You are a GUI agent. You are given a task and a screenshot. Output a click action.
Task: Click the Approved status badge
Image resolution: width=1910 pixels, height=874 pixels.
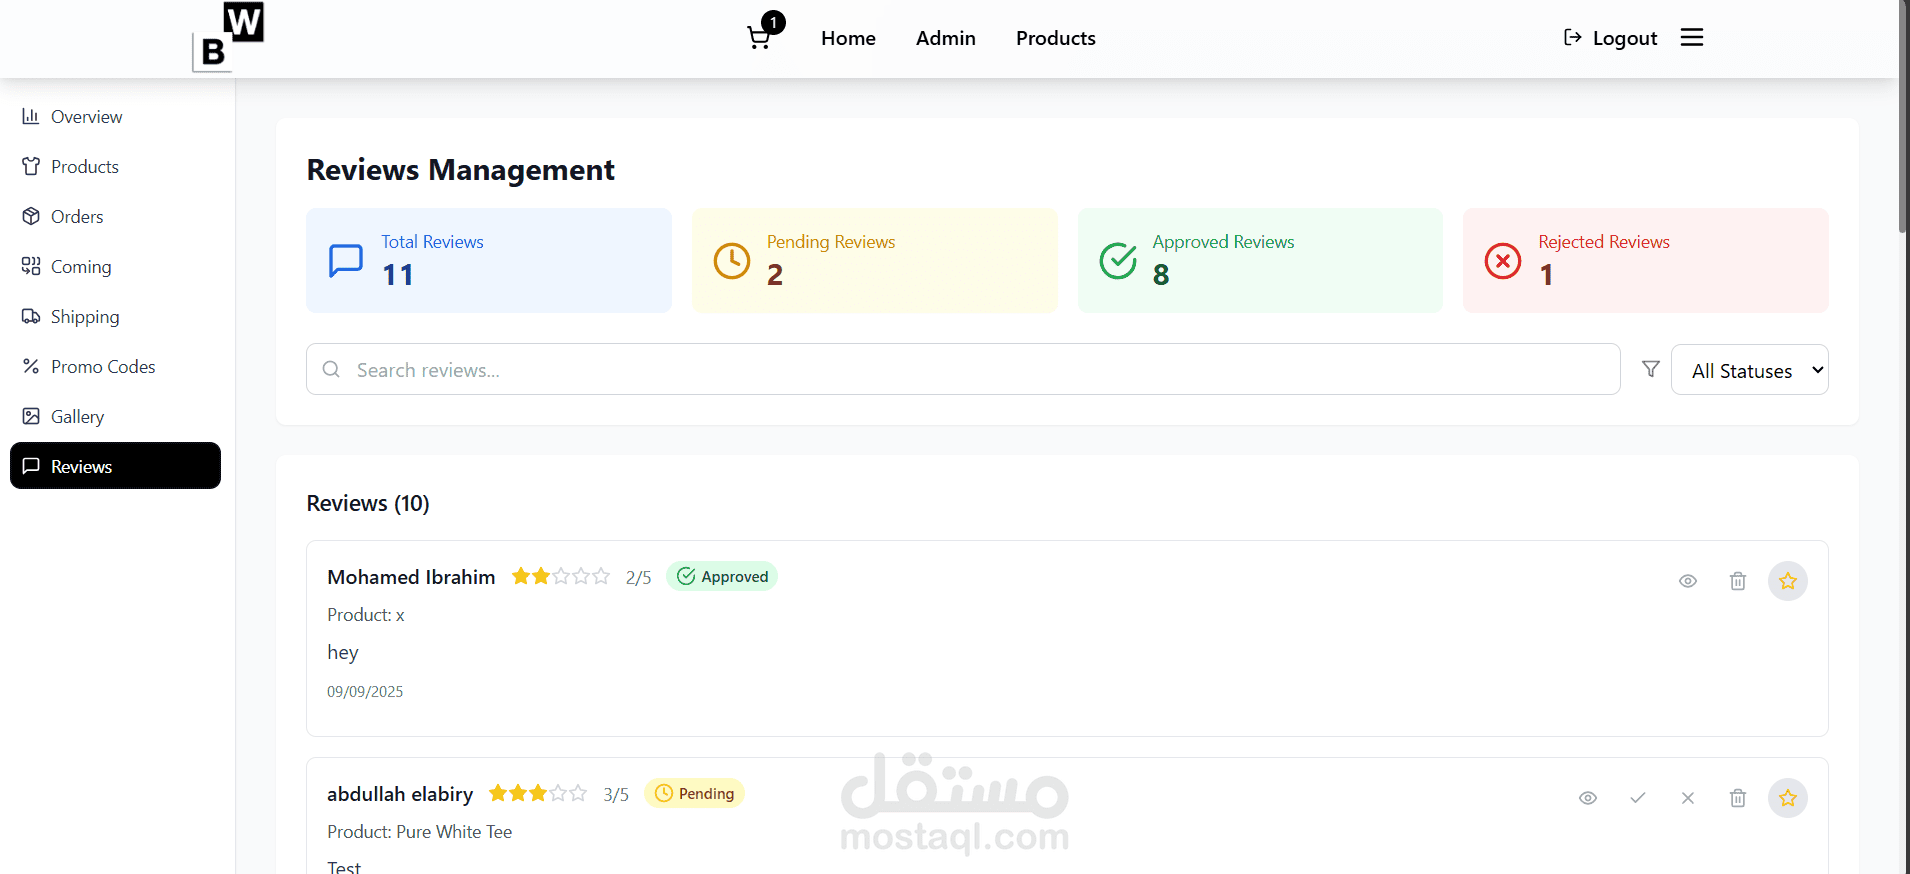coord(722,576)
